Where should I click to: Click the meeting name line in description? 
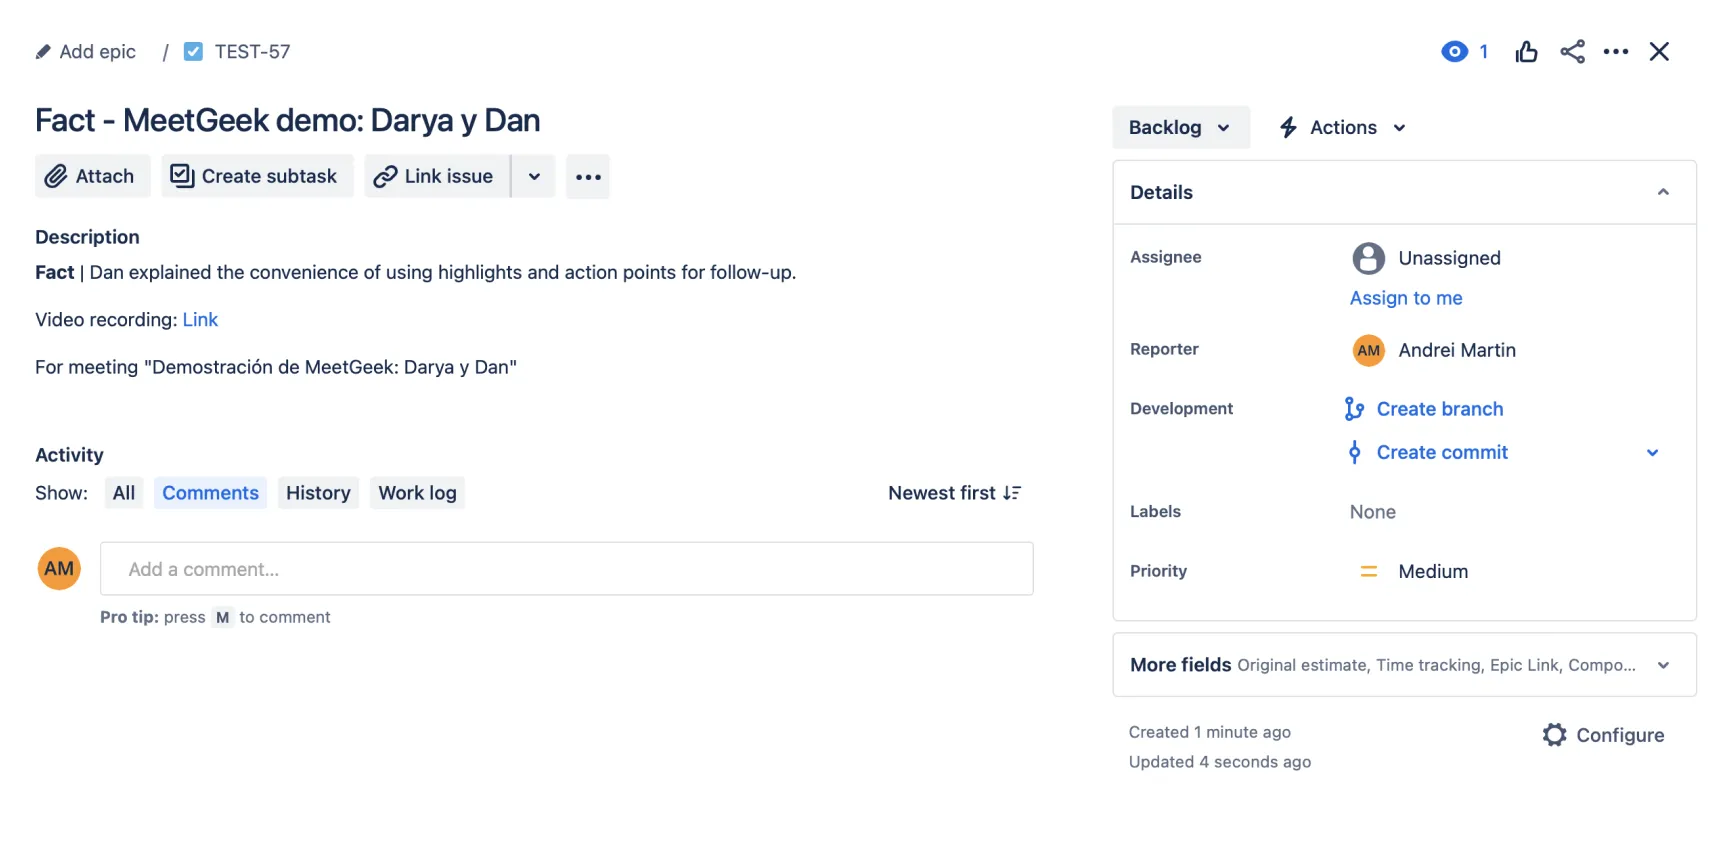tap(276, 367)
